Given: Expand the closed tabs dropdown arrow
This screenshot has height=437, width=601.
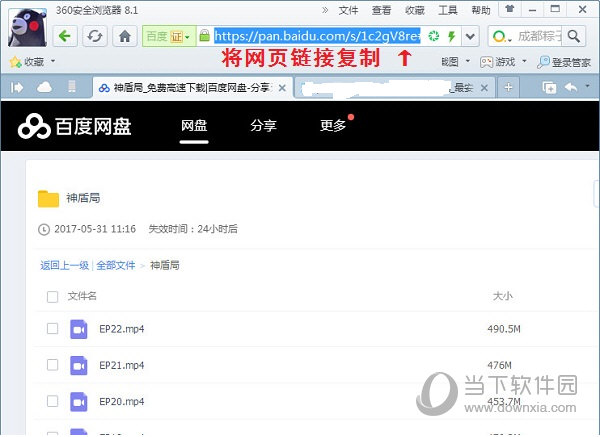Looking at the screenshot, I should click(x=588, y=86).
